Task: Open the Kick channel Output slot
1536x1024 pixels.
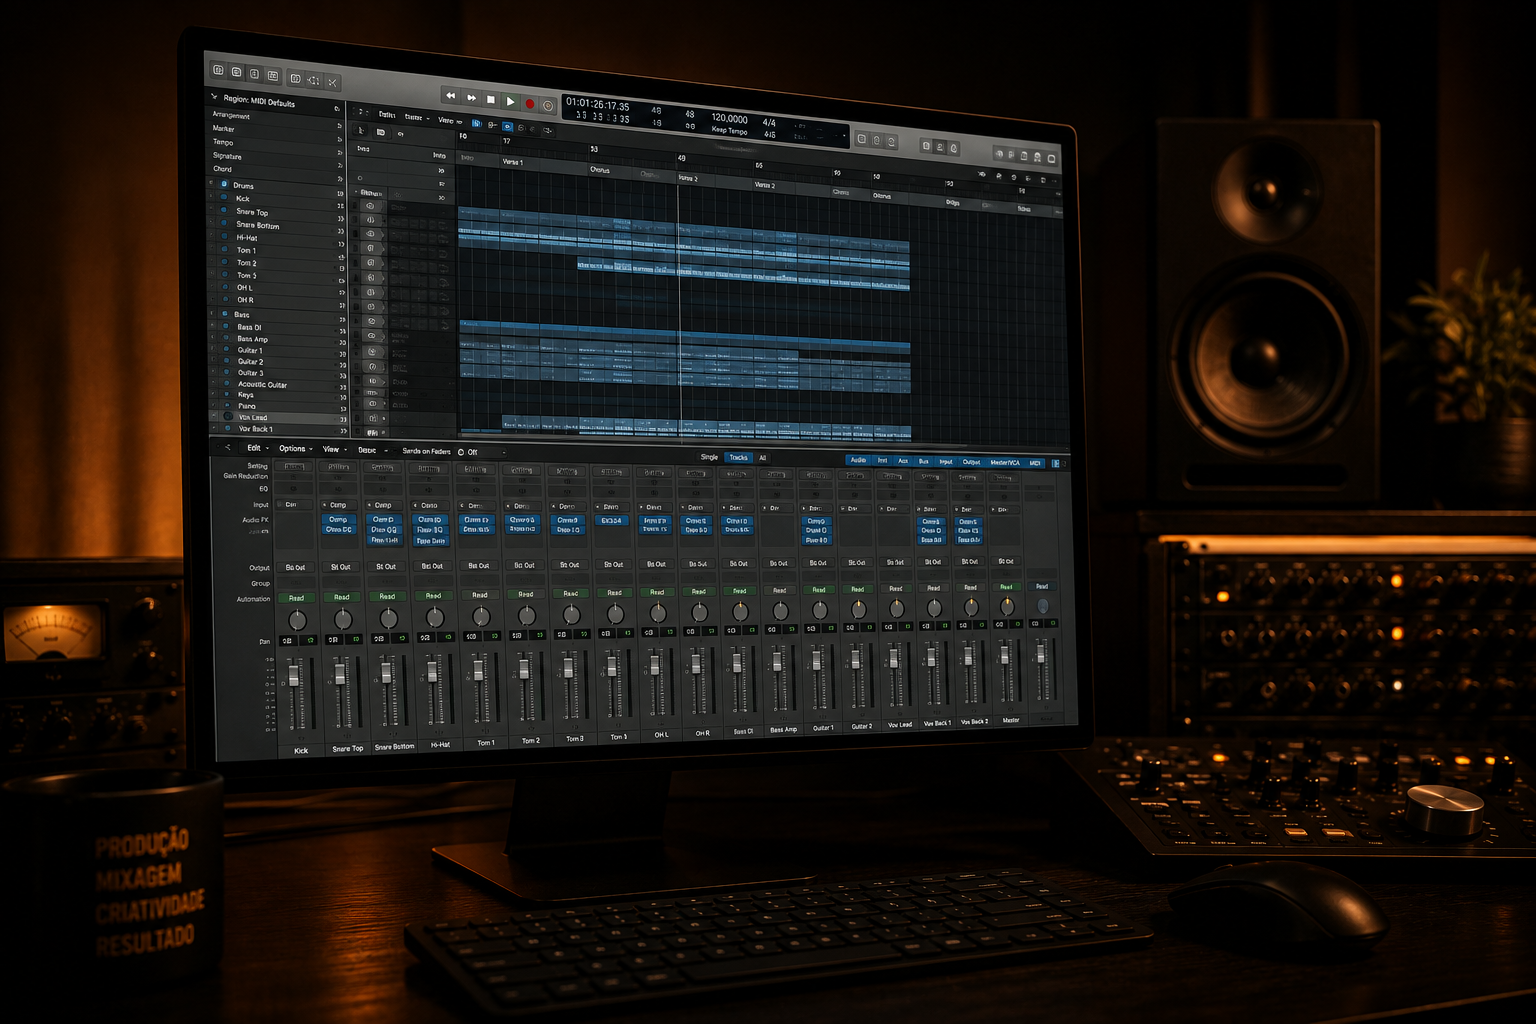Action: [x=295, y=567]
